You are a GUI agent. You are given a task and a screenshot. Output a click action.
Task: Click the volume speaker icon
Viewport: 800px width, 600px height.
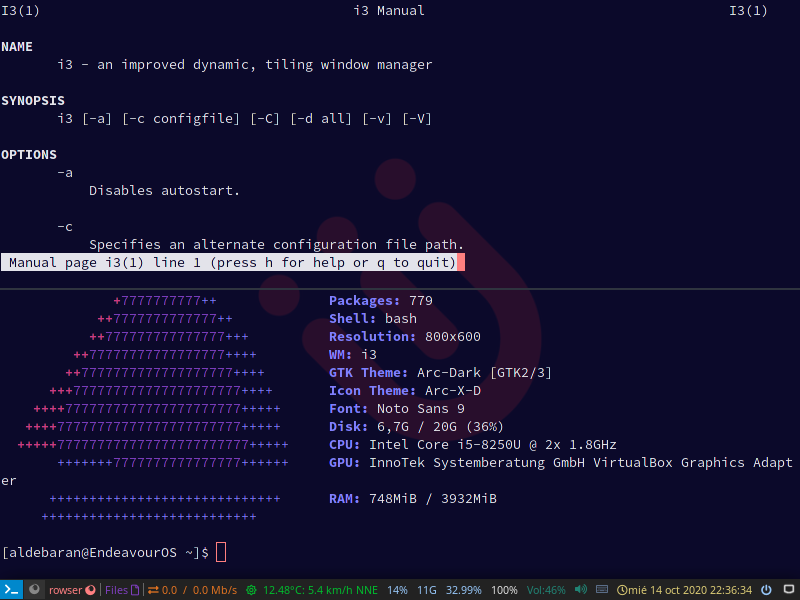(581, 590)
